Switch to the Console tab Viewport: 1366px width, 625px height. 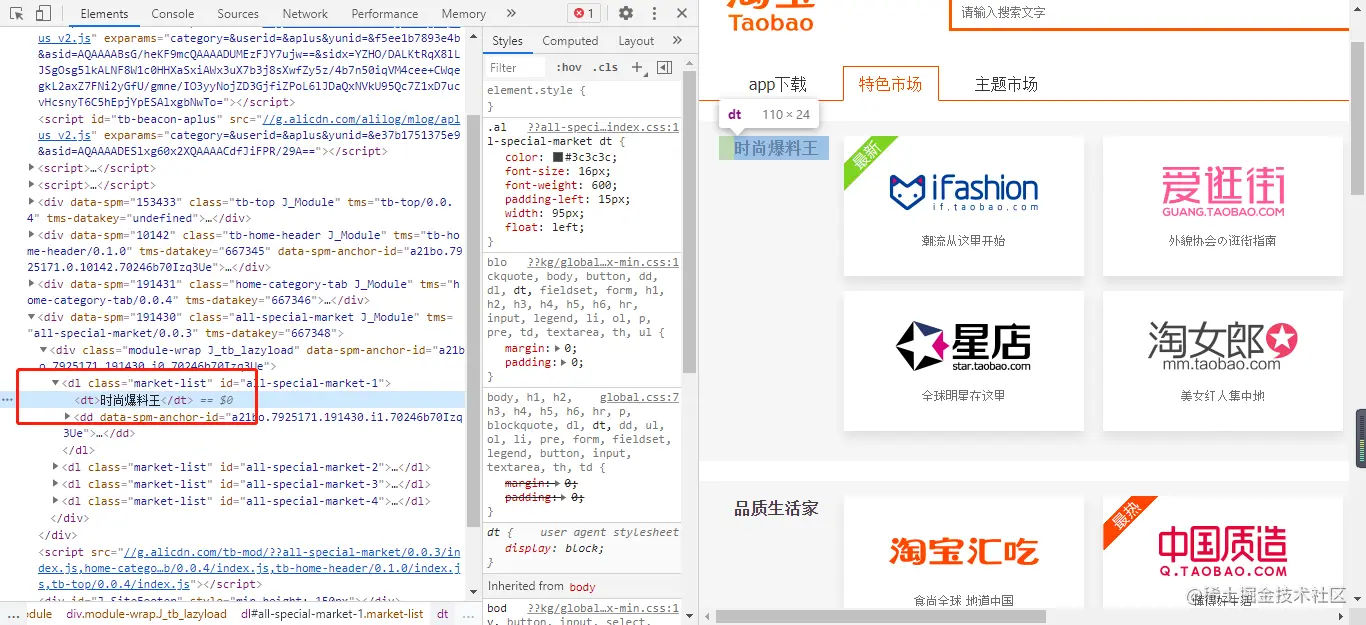(x=173, y=14)
